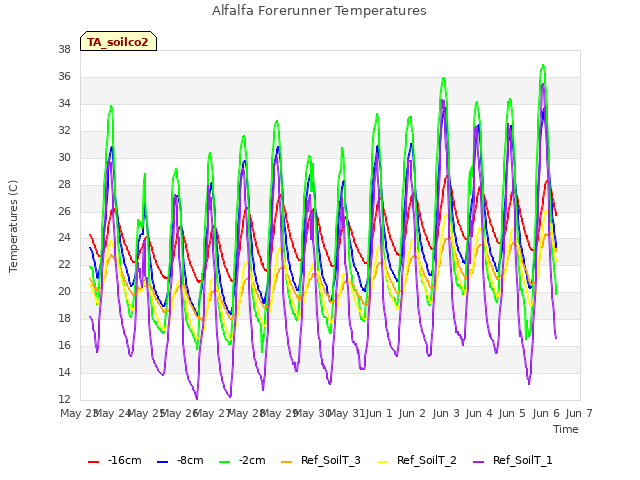The width and height of the screenshot is (640, 480).
Task: Click the green -2cm legend swatch
Action: point(224,462)
